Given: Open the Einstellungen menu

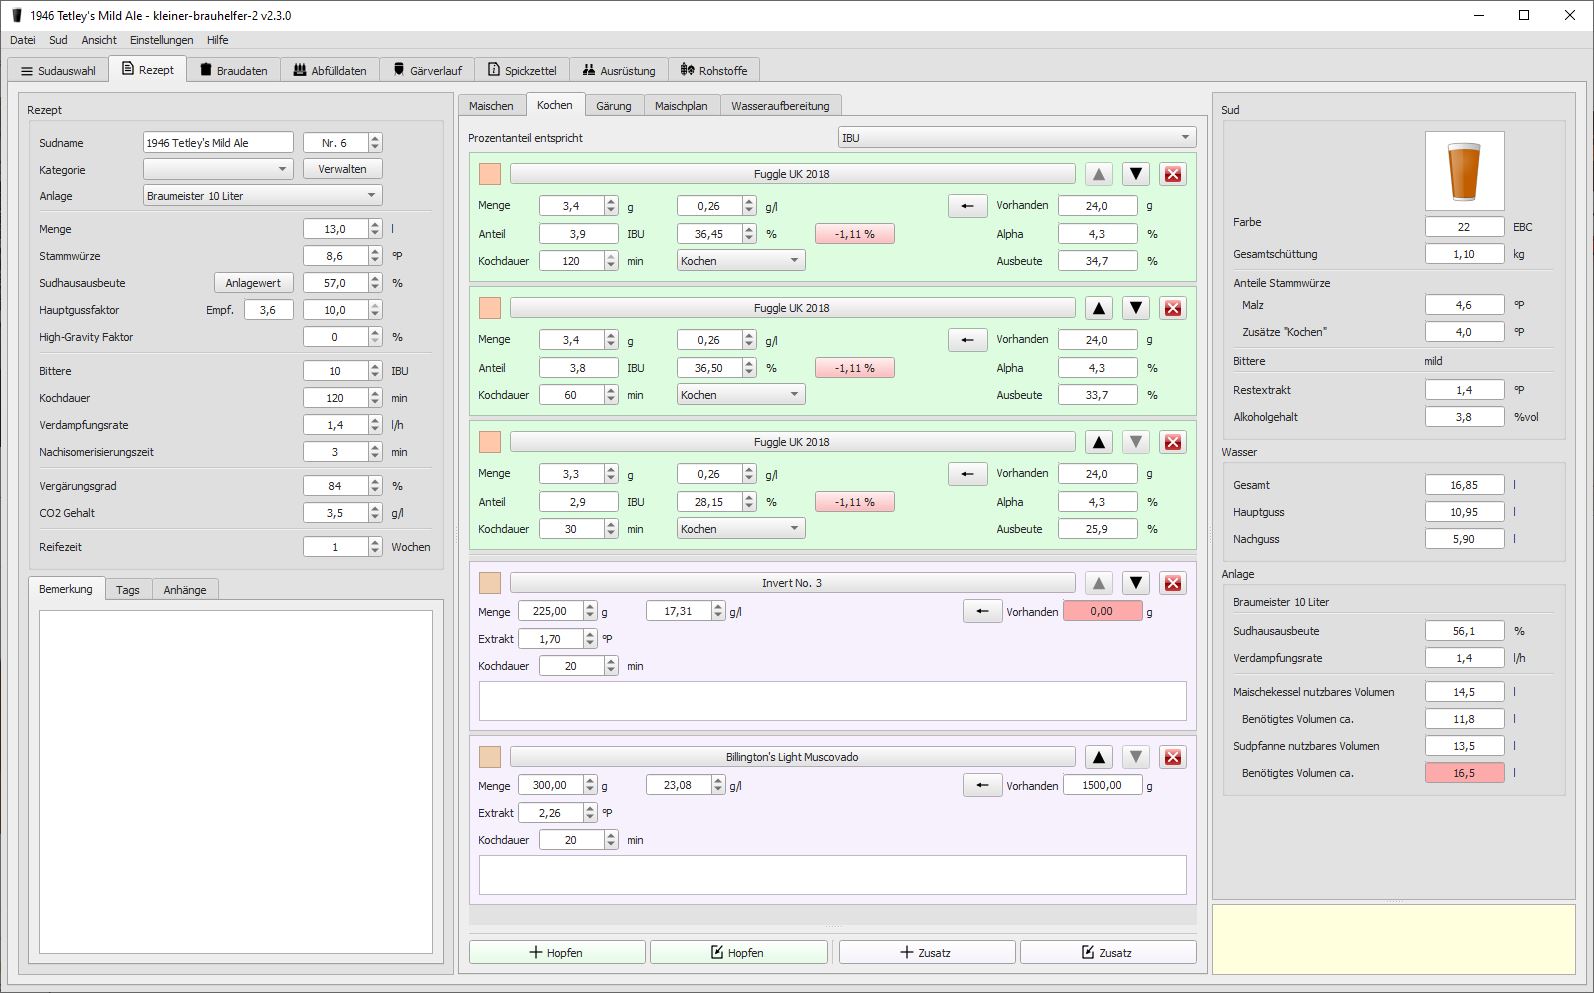Looking at the screenshot, I should [161, 40].
